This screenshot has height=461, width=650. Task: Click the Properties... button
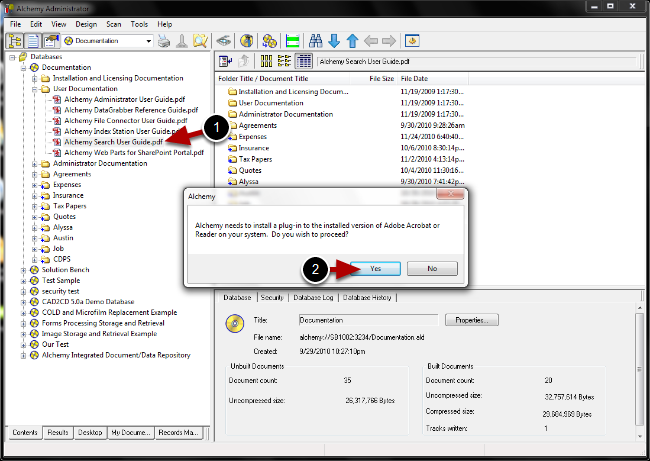[472, 320]
